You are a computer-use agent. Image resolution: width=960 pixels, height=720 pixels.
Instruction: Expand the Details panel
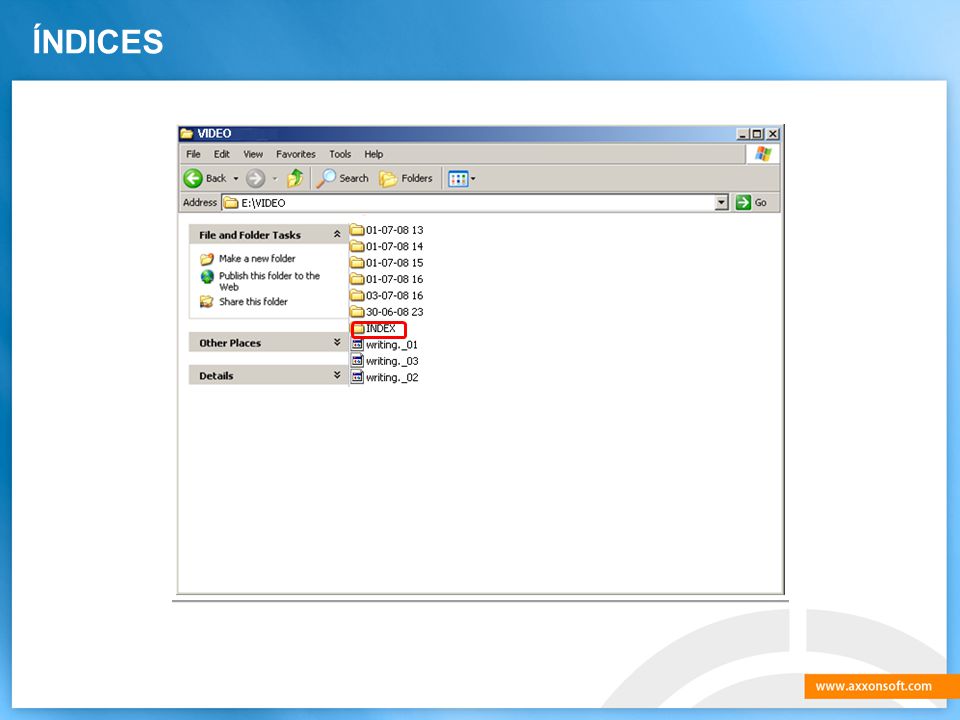(x=337, y=375)
